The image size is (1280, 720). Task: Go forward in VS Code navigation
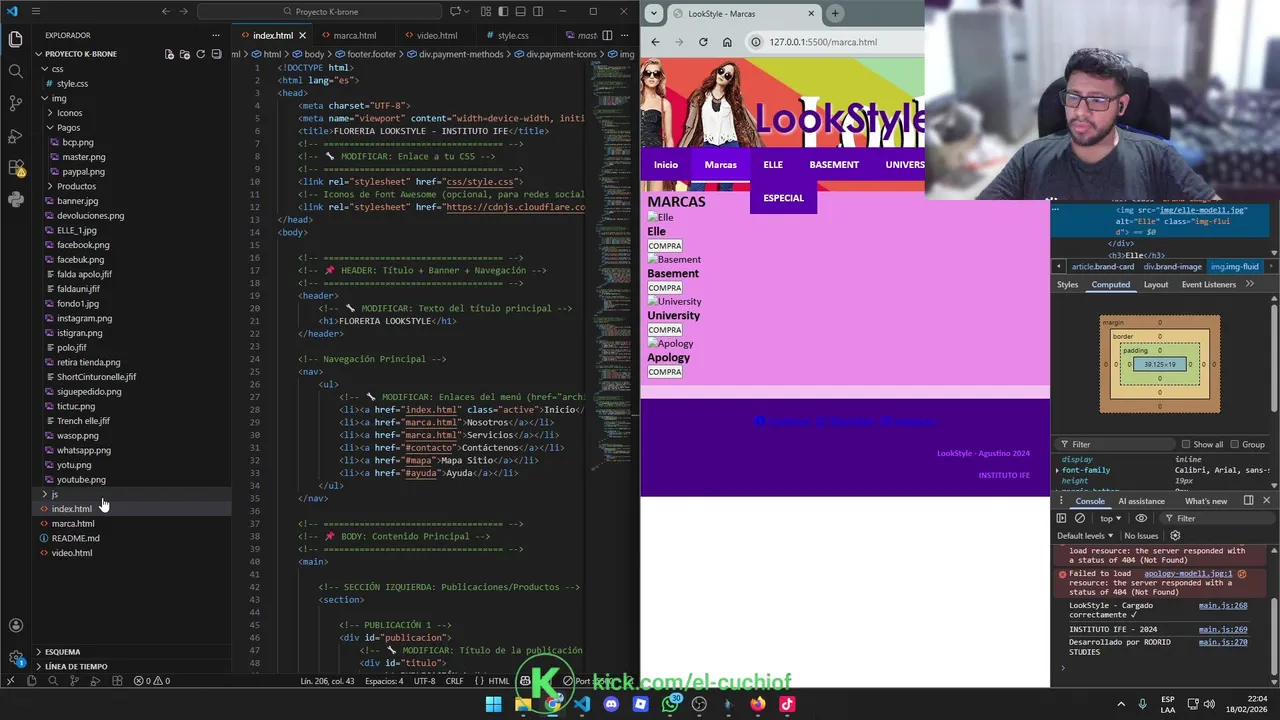[183, 11]
